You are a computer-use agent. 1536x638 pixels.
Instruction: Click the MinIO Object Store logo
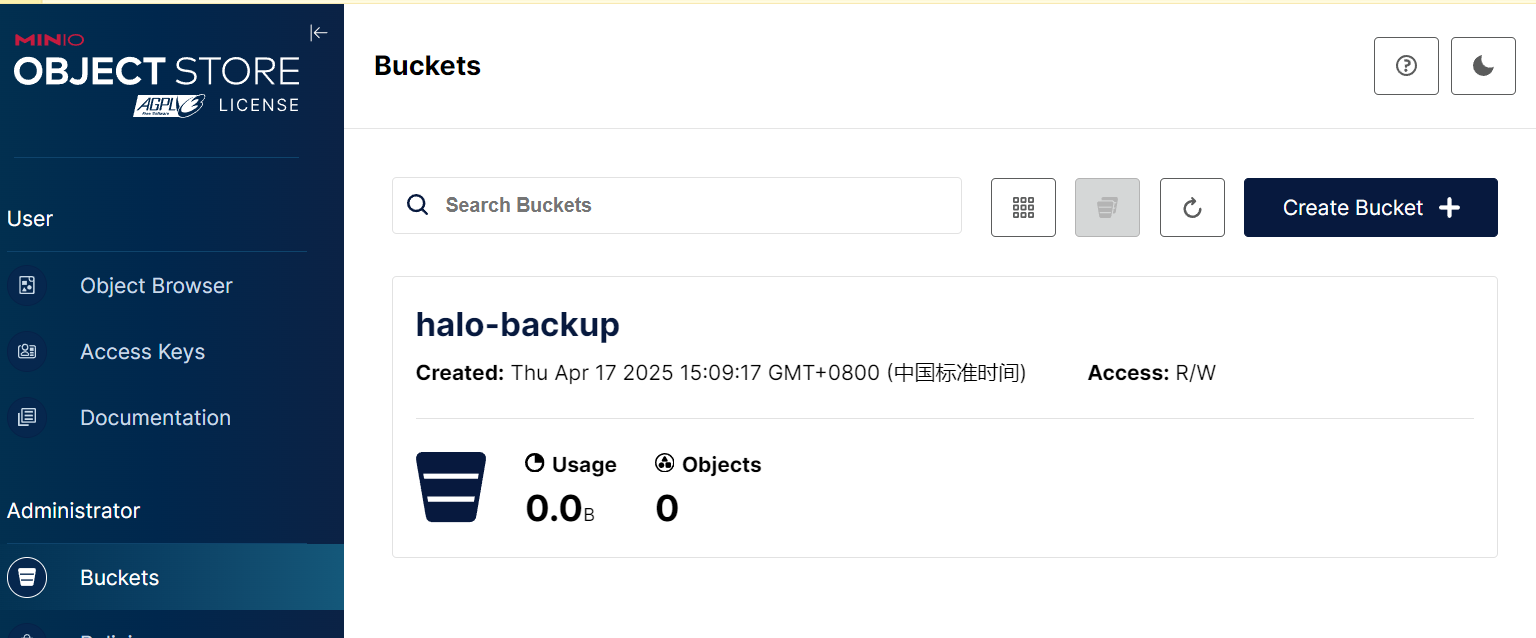coord(156,74)
